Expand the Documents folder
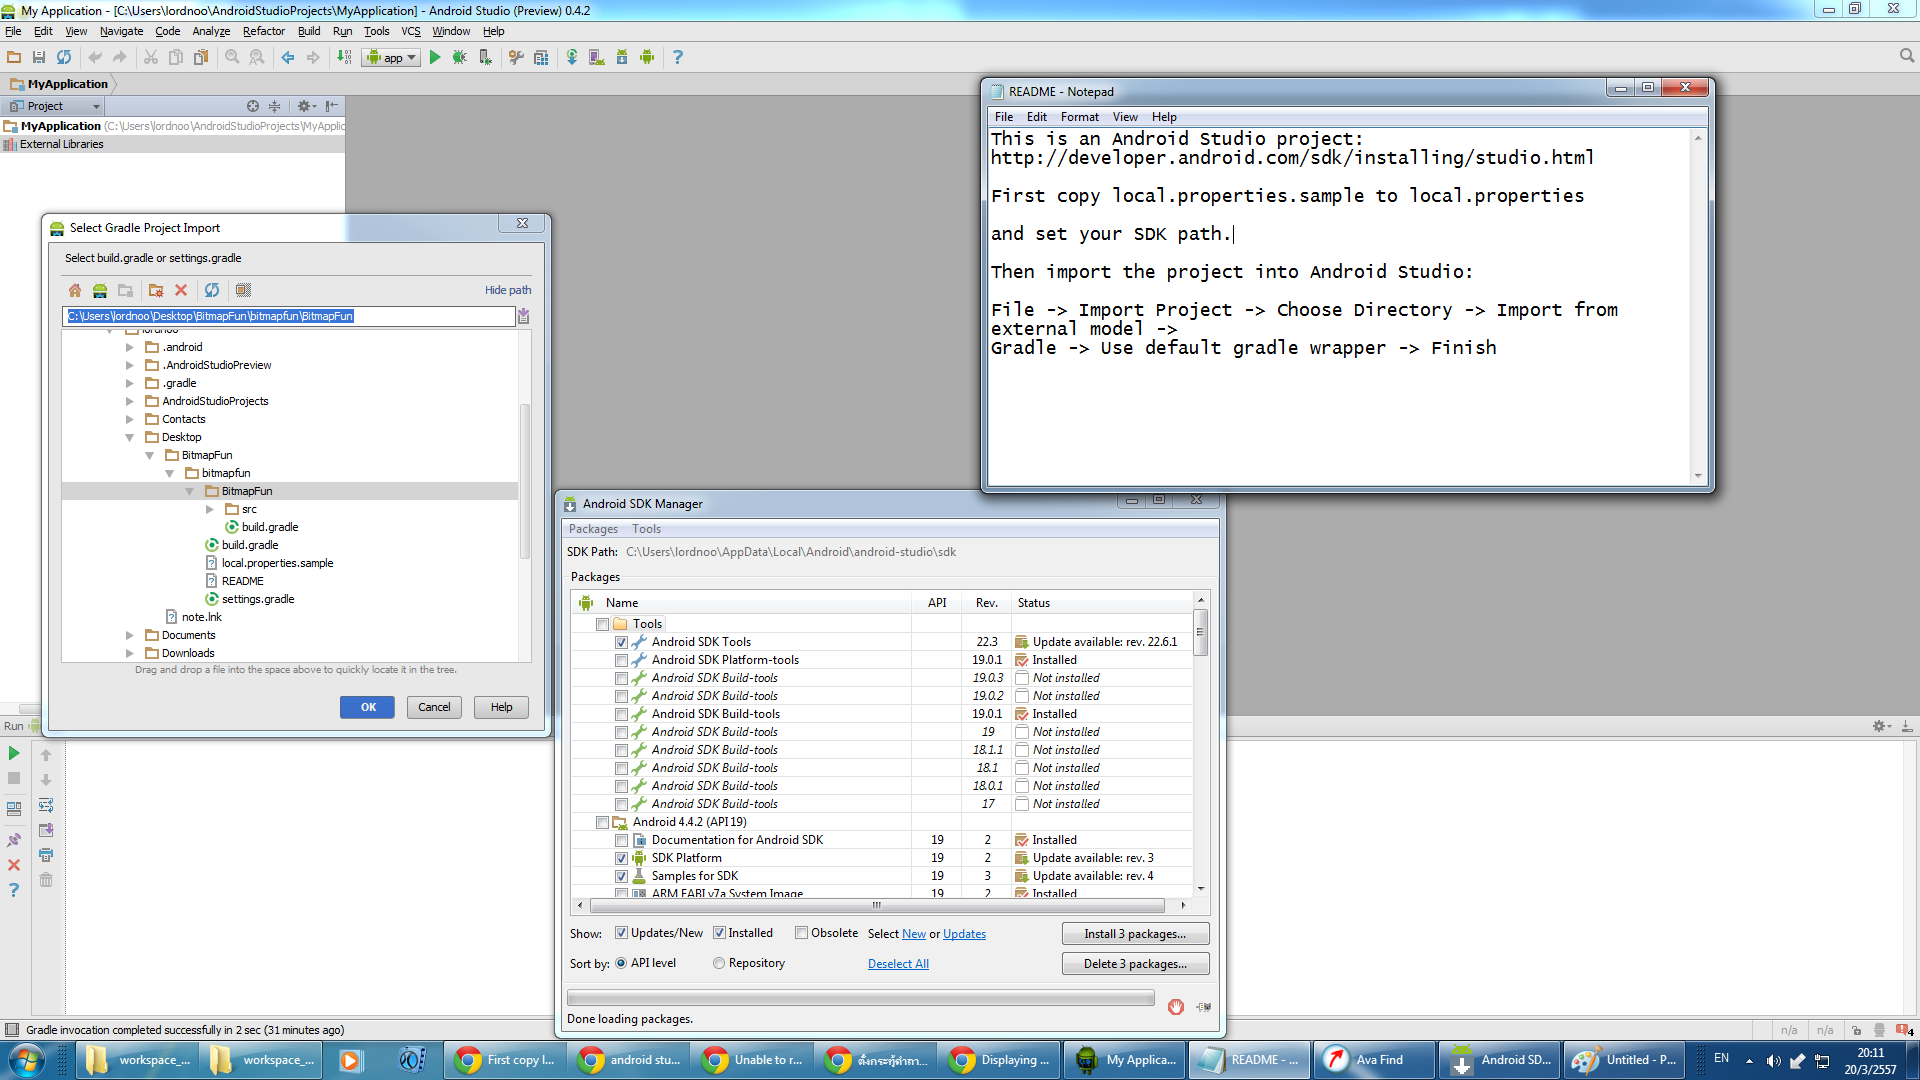 coord(130,635)
